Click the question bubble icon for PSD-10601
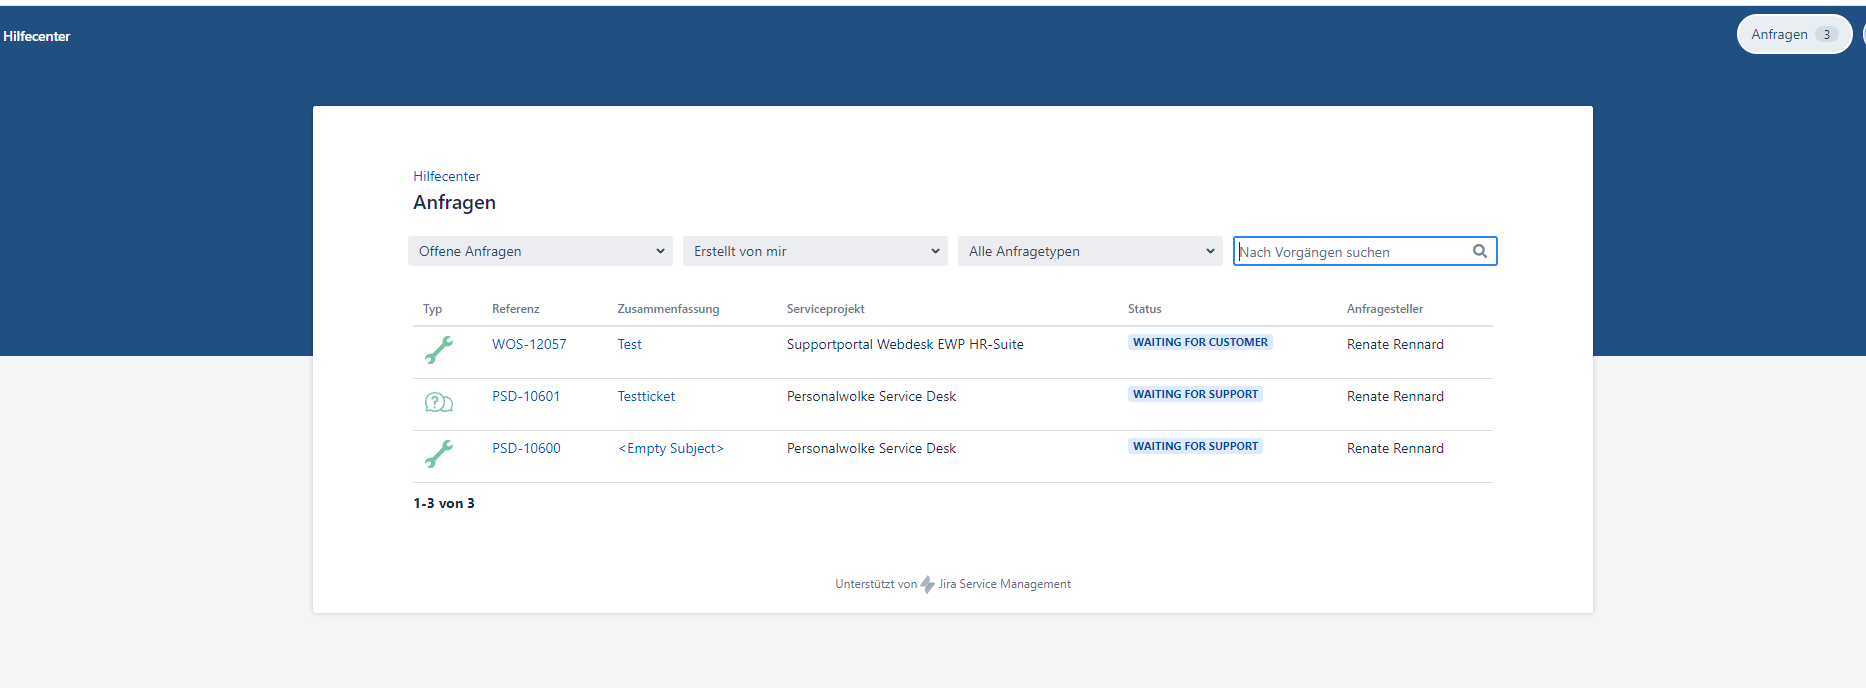The height and width of the screenshot is (688, 1866). [438, 402]
